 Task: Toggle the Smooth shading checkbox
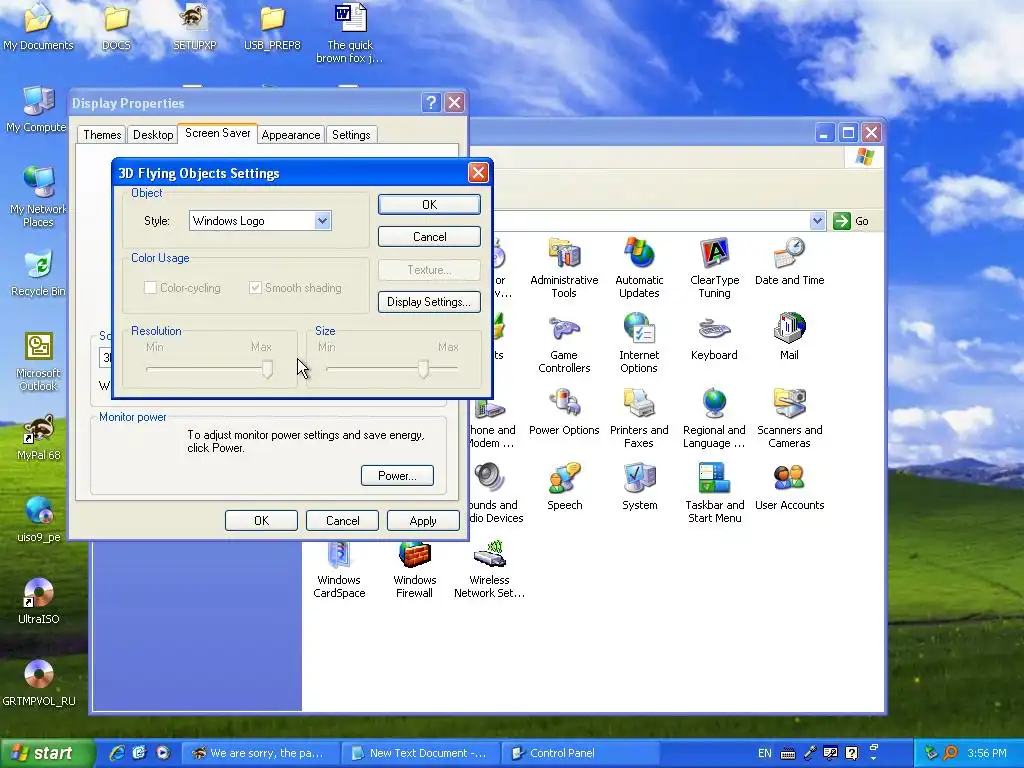point(255,287)
